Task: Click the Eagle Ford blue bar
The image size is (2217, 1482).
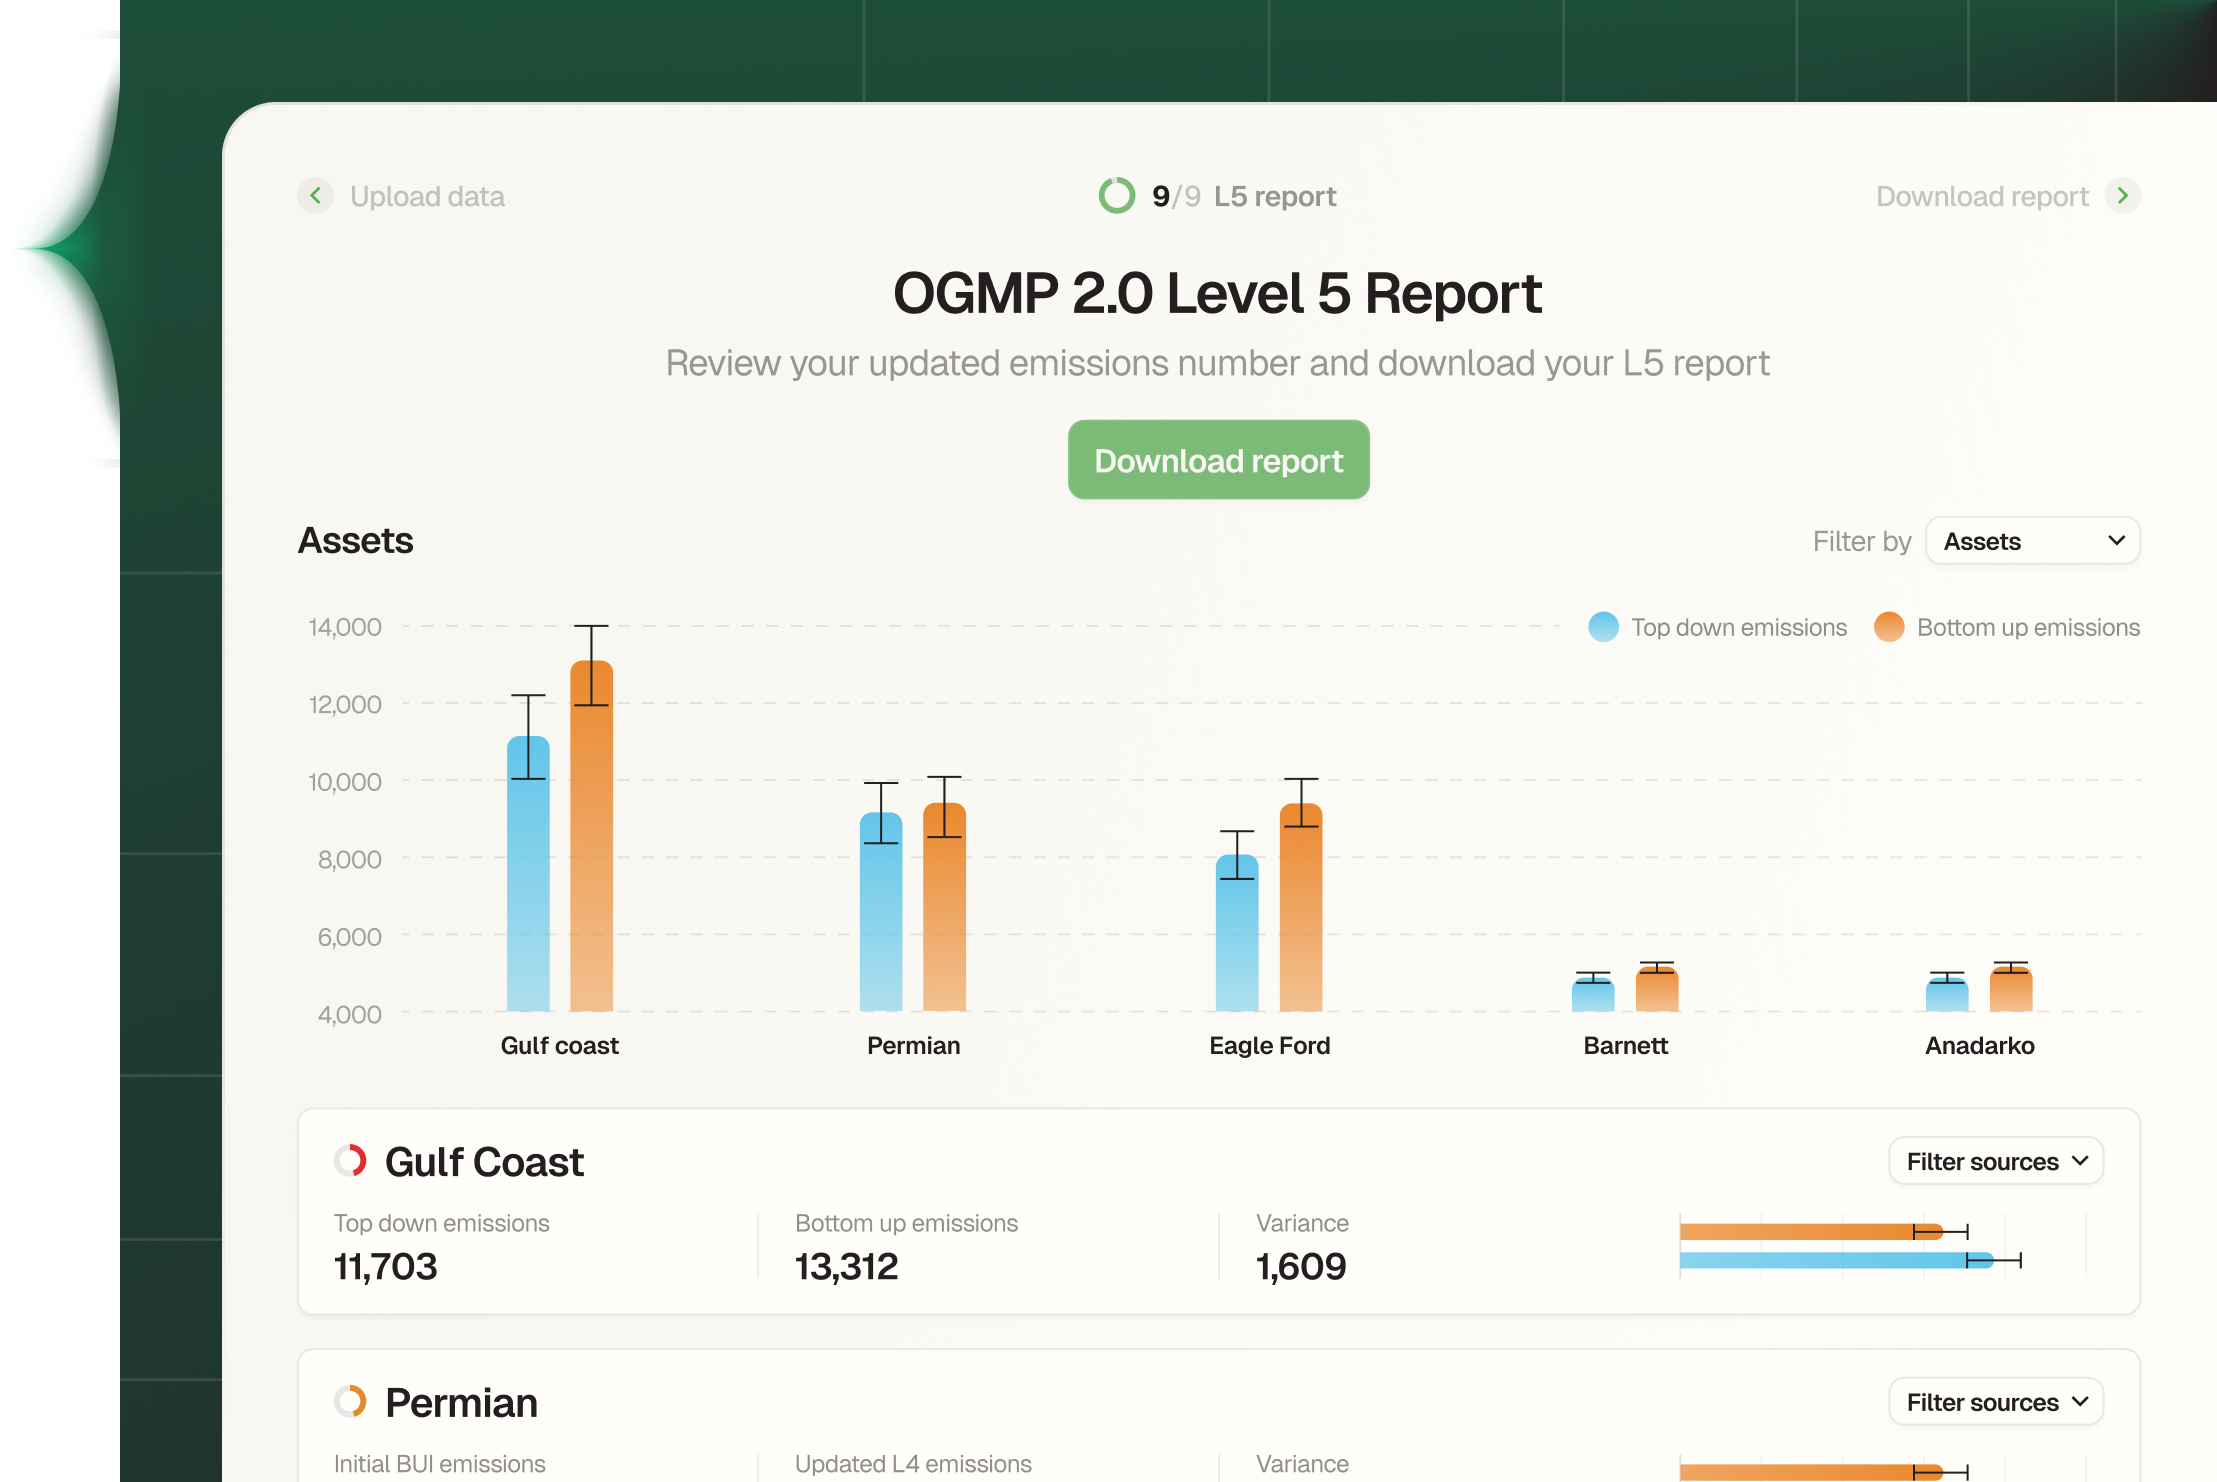Action: pyautogui.click(x=1237, y=933)
